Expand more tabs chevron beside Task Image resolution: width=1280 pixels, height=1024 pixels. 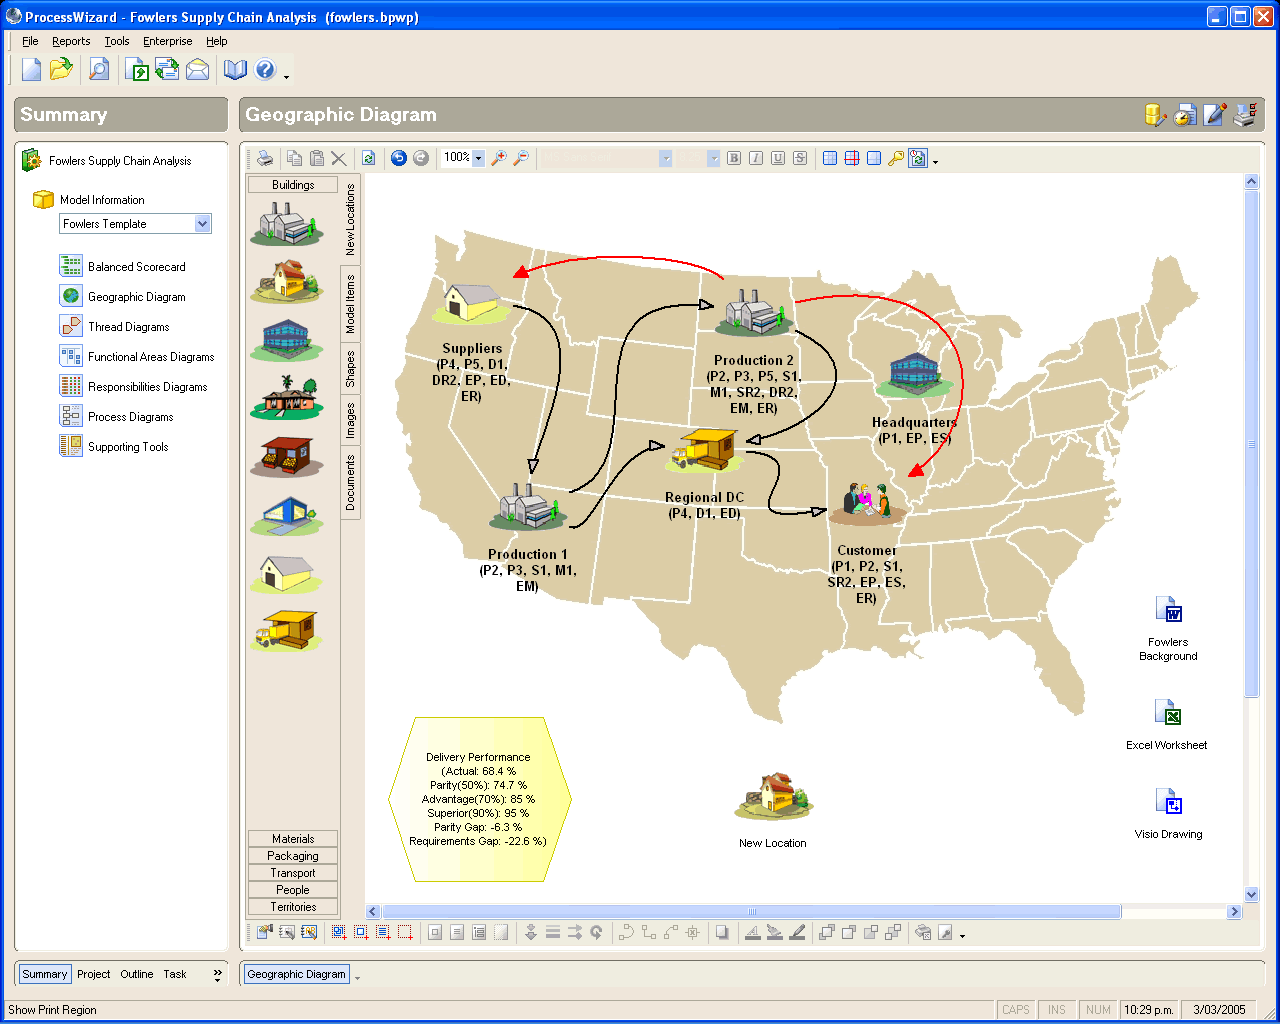coord(217,974)
